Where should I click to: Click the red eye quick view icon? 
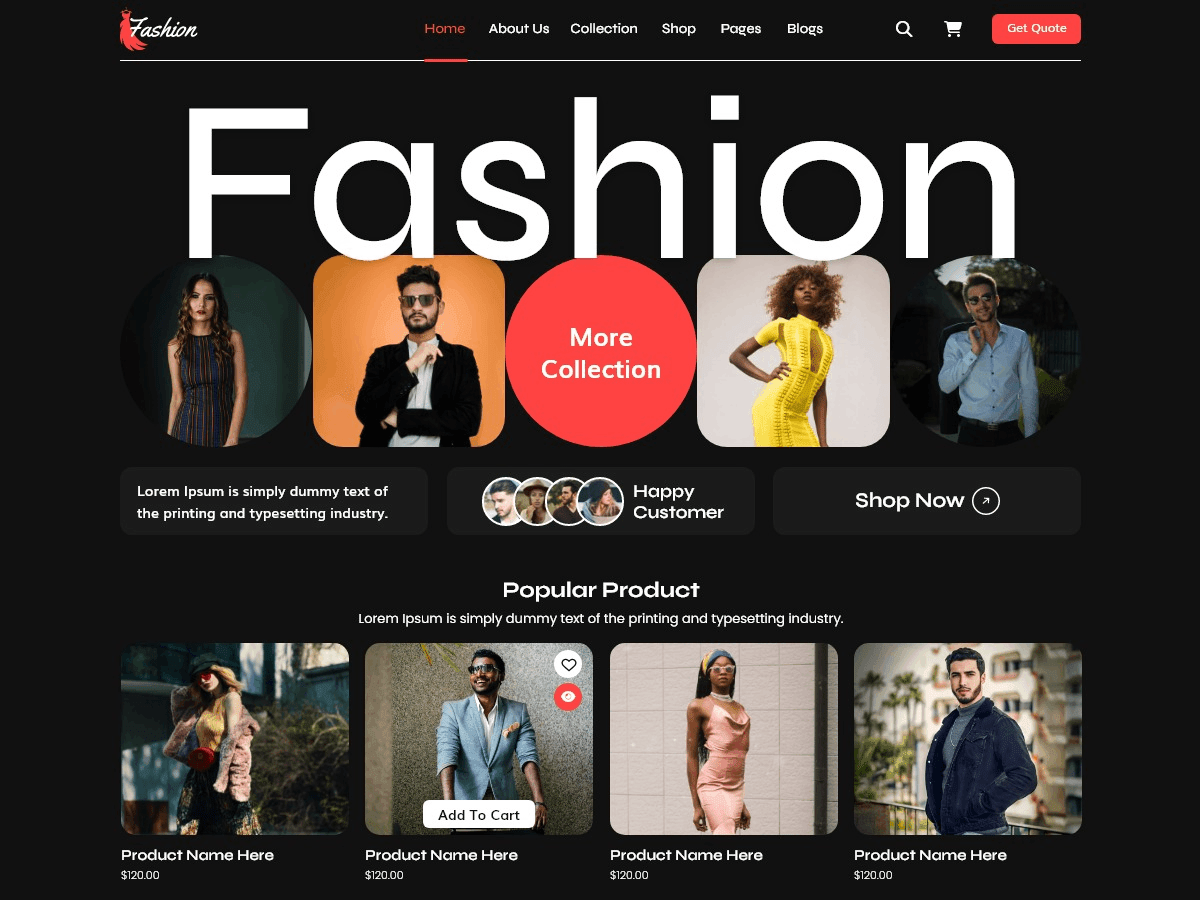[568, 696]
